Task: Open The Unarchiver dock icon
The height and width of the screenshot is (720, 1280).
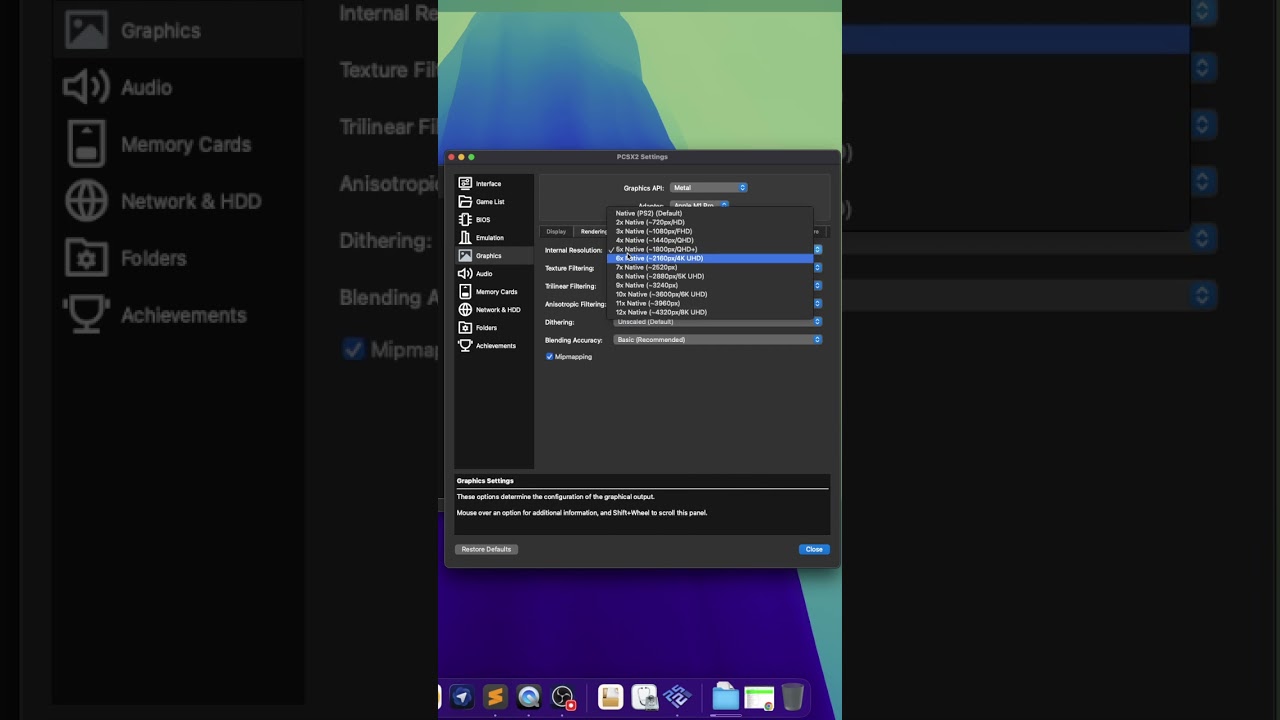Action: [610, 697]
